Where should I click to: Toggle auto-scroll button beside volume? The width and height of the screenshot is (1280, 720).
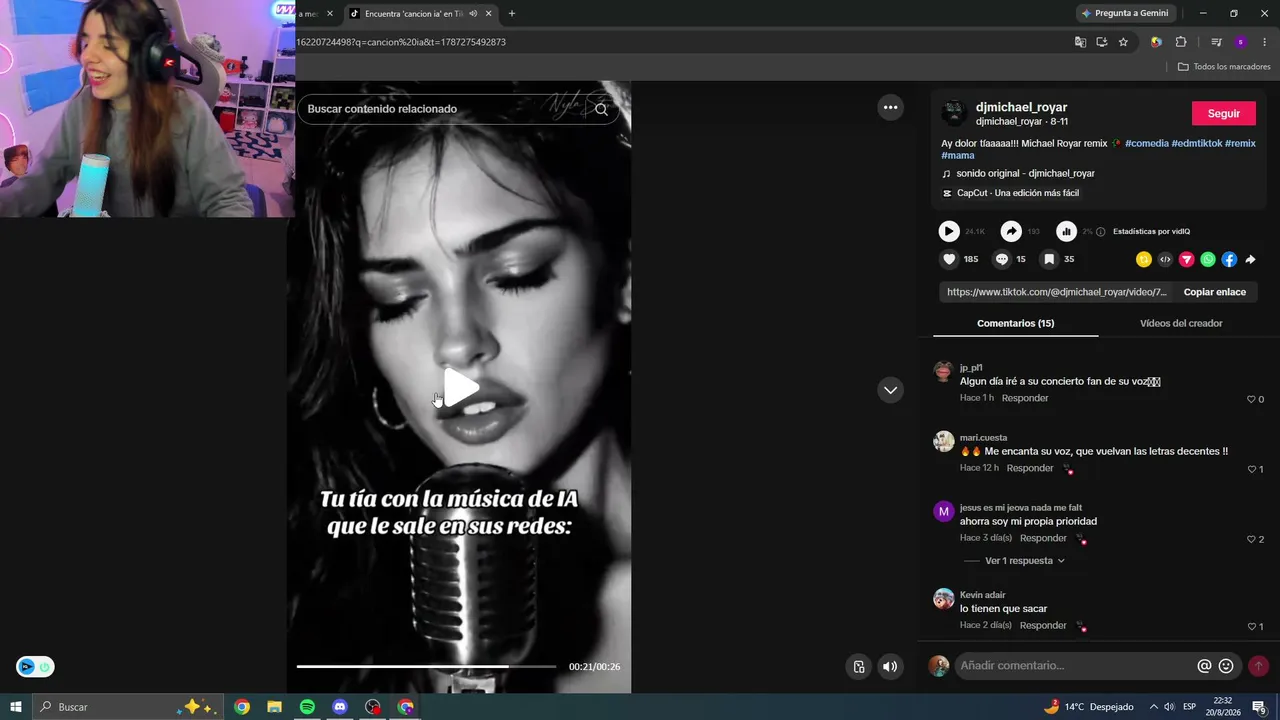(858, 667)
